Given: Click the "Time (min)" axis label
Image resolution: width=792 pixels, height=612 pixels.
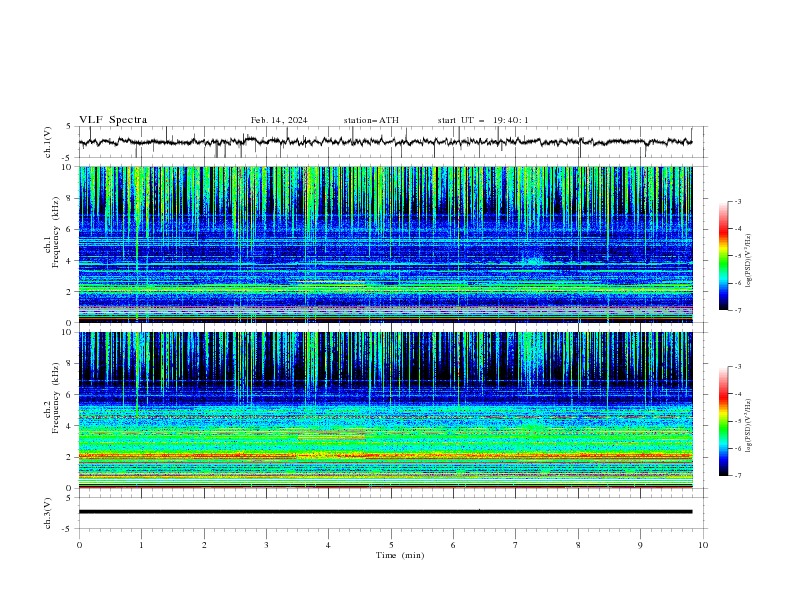Looking at the screenshot, I should [x=400, y=555].
